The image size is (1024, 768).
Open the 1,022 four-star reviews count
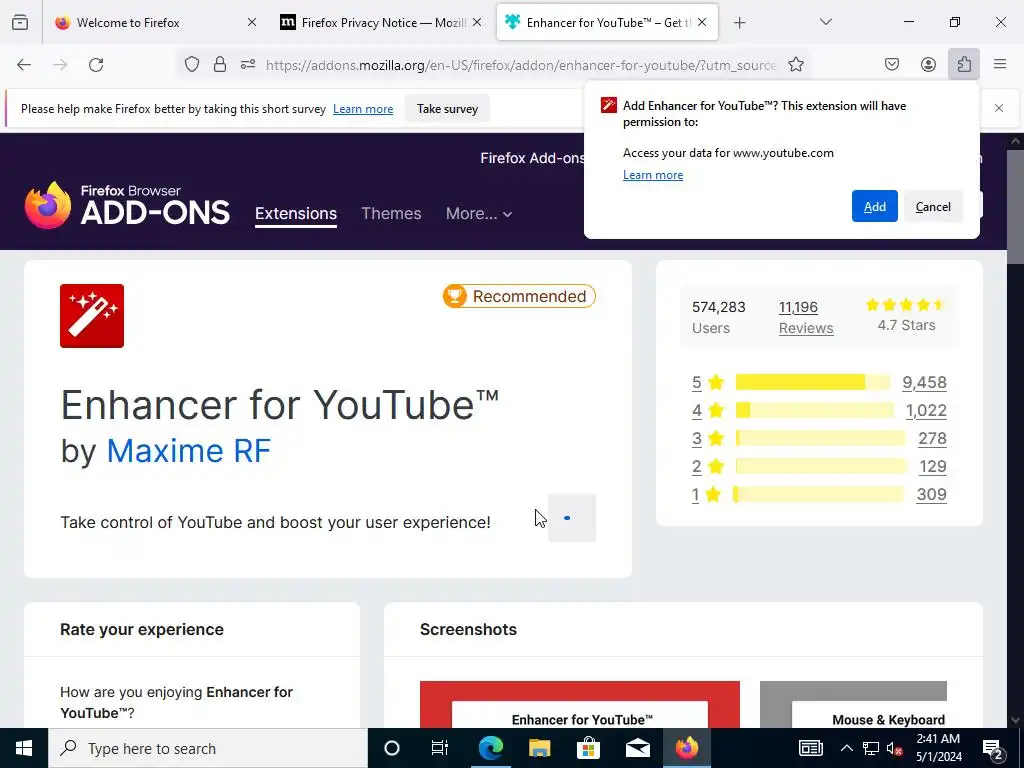point(926,410)
